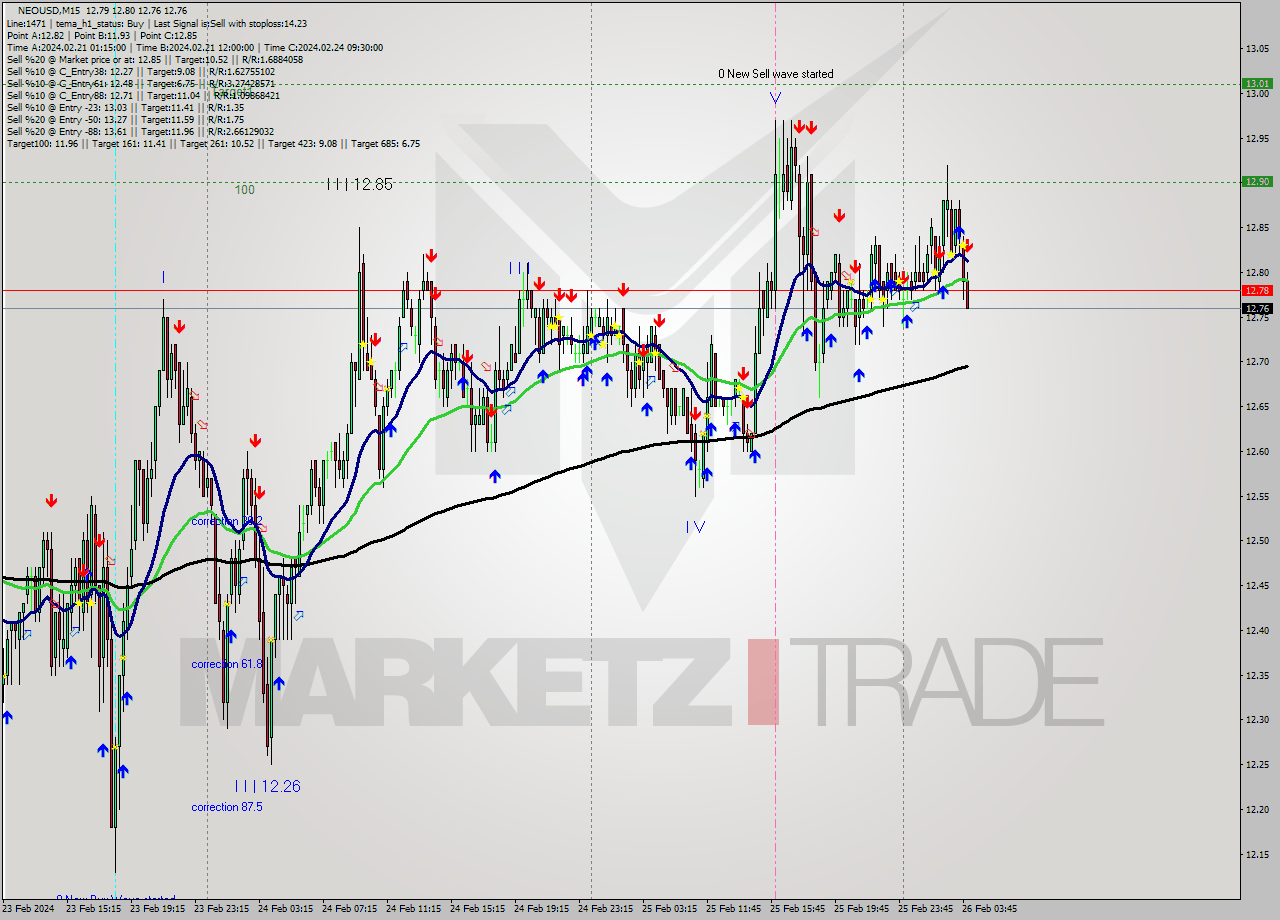Click the 12.70 price axis label

pos(1257,362)
